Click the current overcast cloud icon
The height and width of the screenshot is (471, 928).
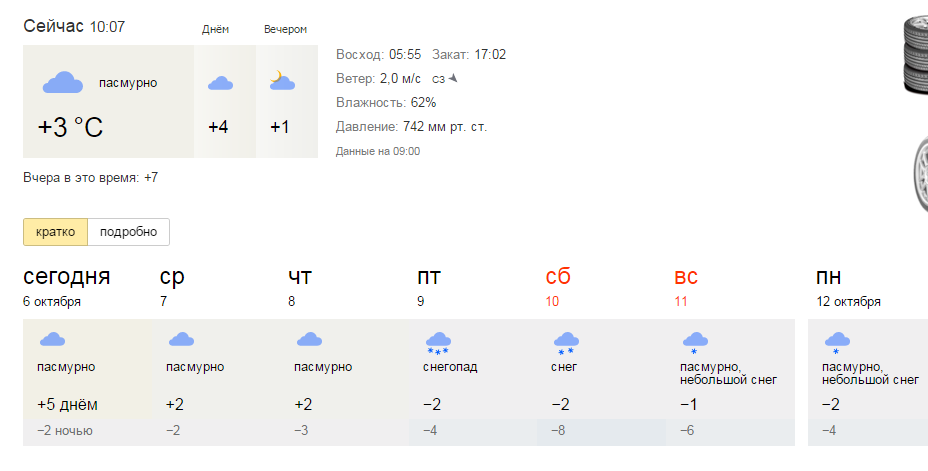pyautogui.click(x=62, y=83)
